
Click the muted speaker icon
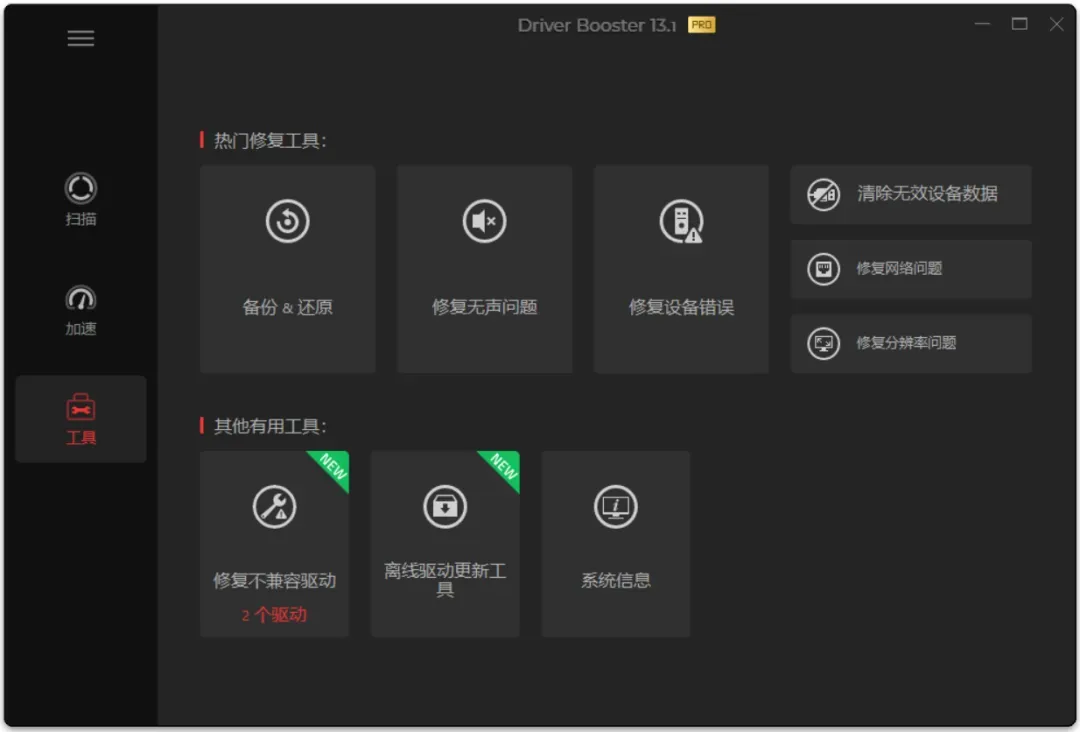(484, 221)
